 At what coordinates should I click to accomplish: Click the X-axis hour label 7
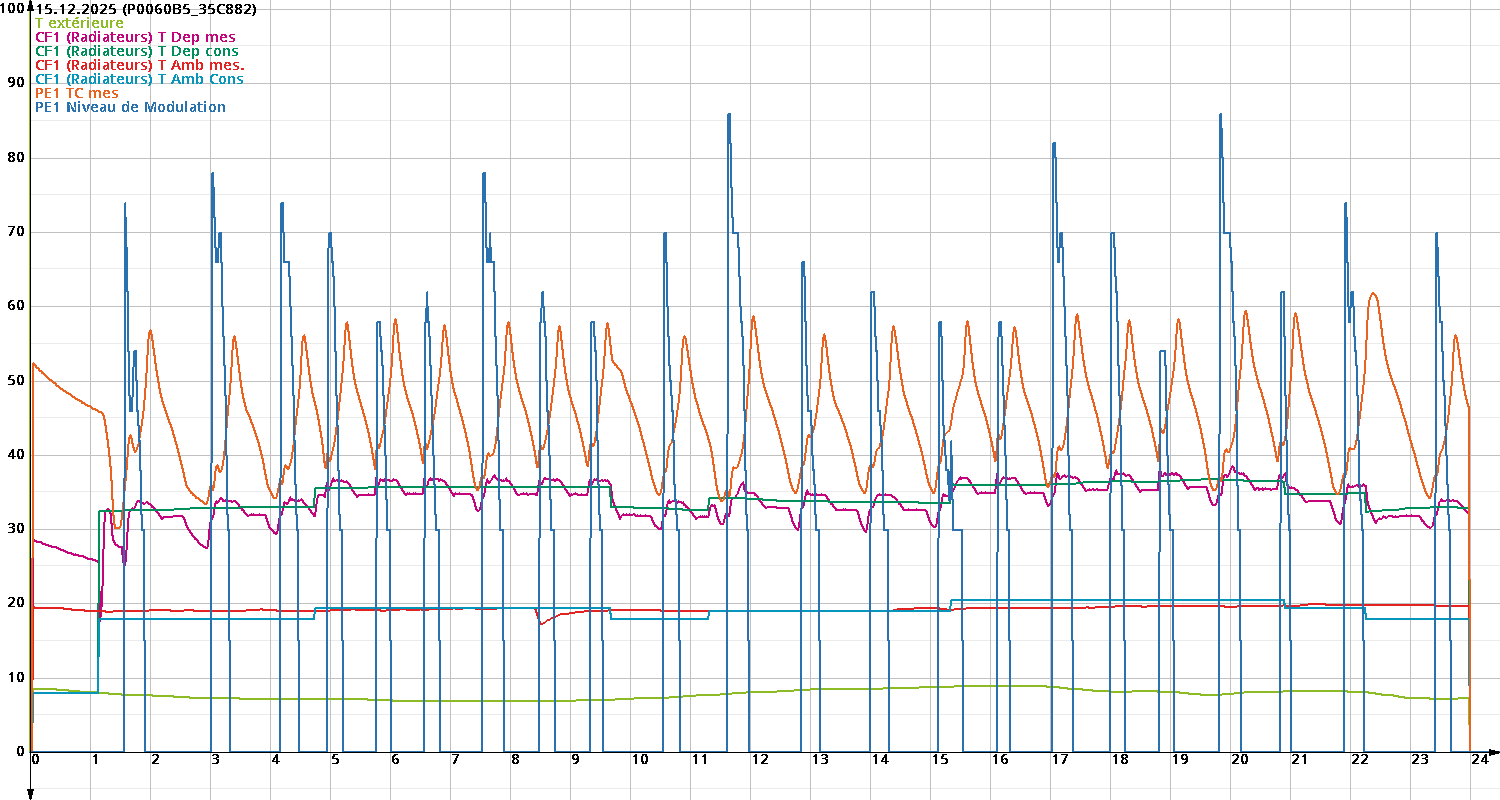(456, 760)
